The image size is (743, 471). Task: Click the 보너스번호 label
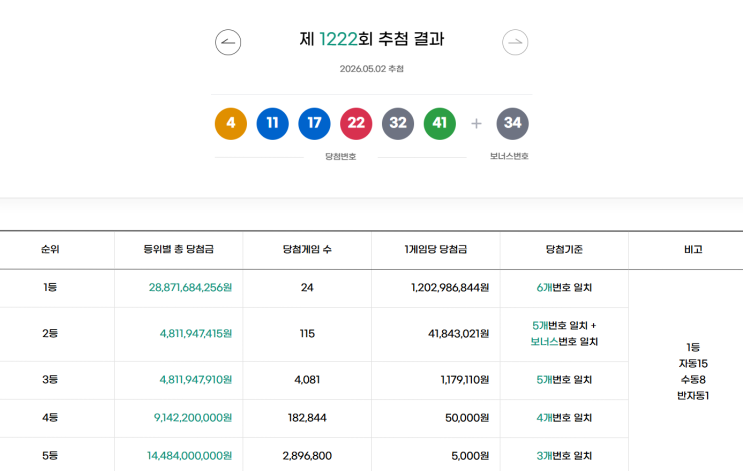509,156
